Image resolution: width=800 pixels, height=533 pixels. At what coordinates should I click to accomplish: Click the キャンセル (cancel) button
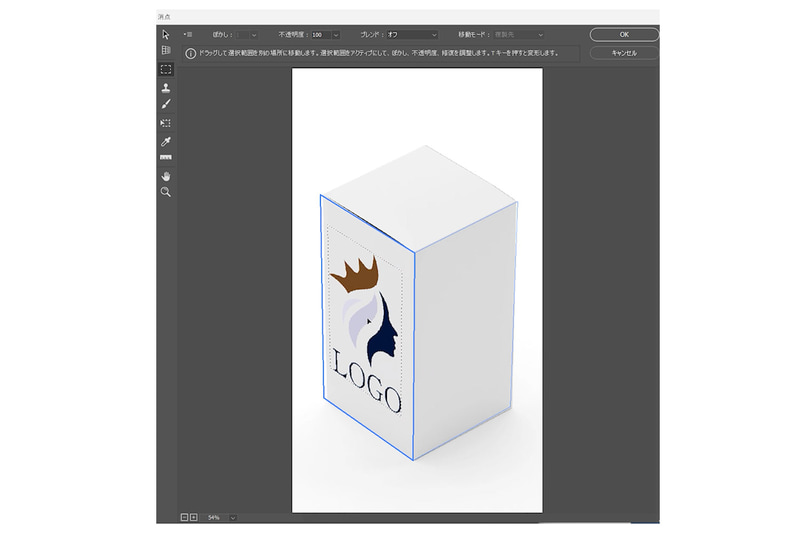pyautogui.click(x=624, y=53)
